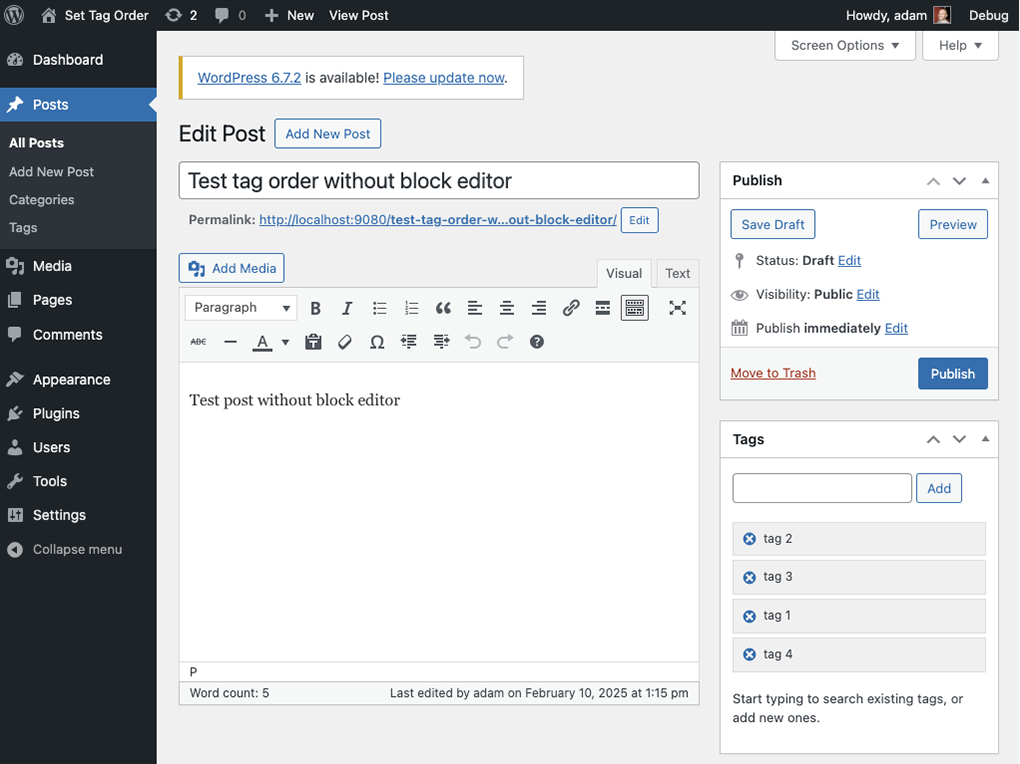Switch to the Text editor tab
The image size is (1020, 764).
pos(677,273)
